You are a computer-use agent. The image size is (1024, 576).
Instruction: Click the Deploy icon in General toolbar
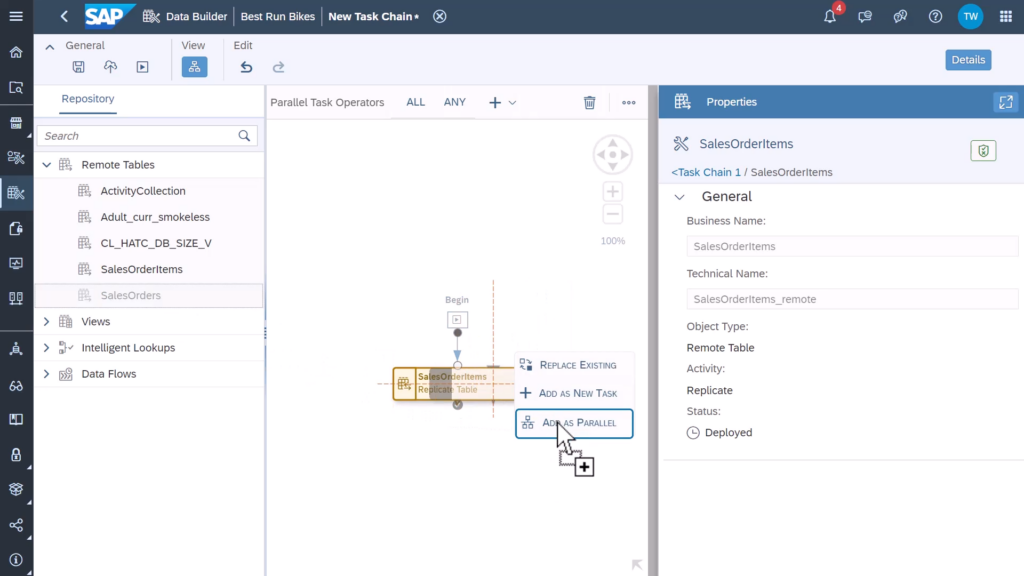click(x=110, y=67)
